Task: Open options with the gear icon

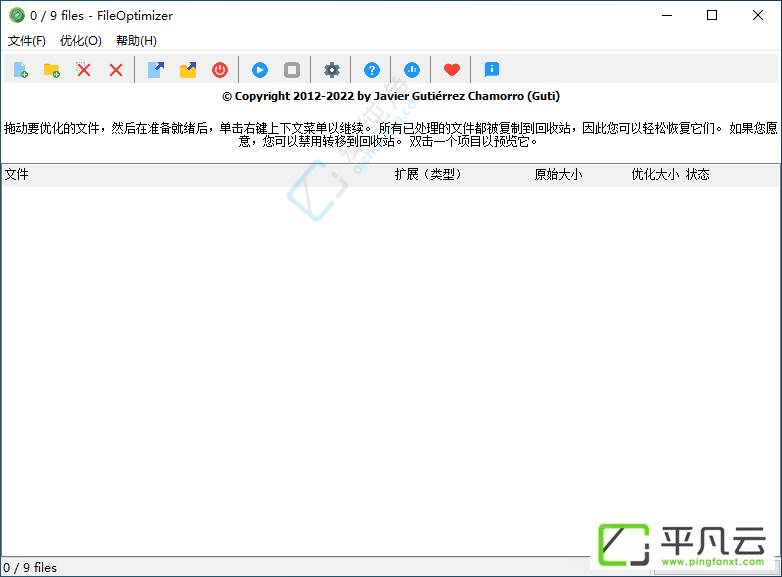Action: (332, 70)
